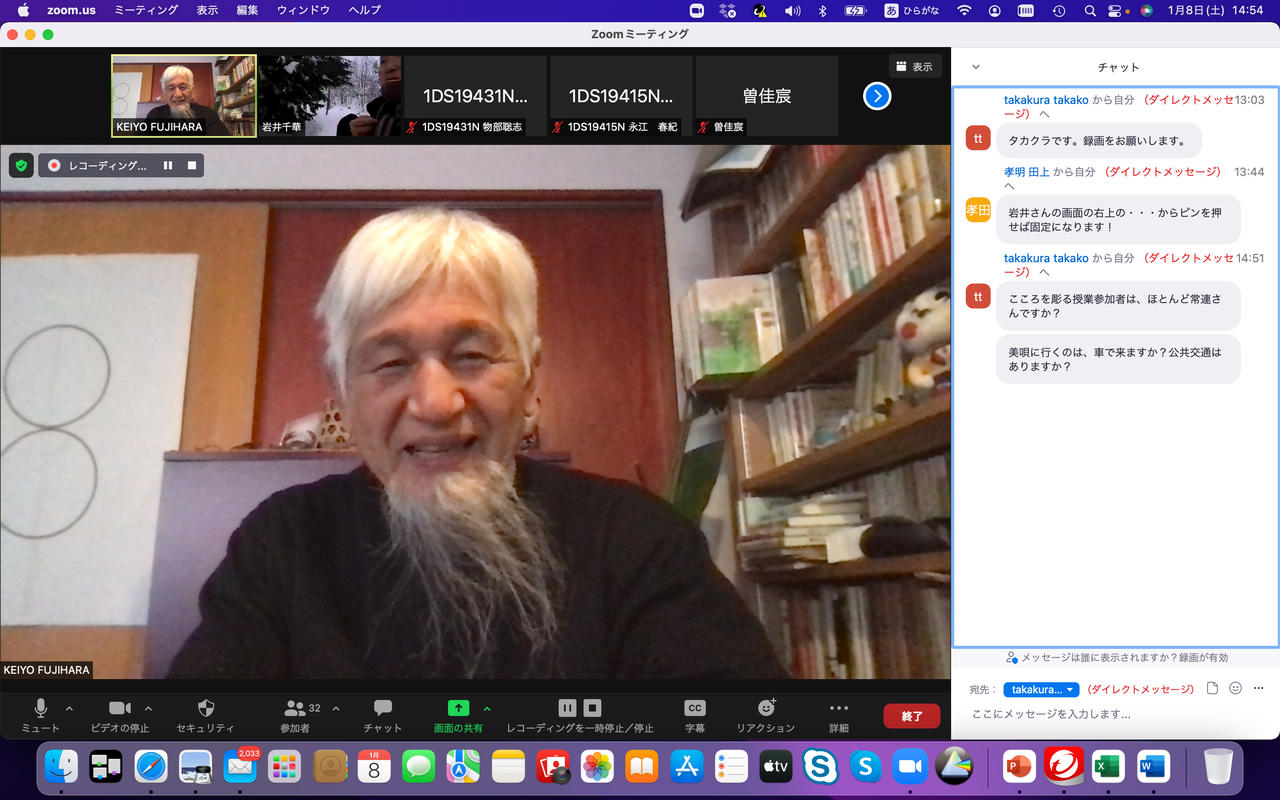Open 字幕 closed captions
The height and width of the screenshot is (800, 1280).
(x=695, y=715)
